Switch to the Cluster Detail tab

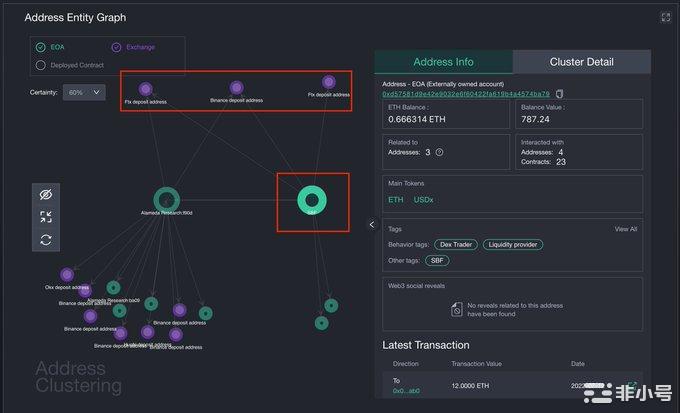click(581, 62)
